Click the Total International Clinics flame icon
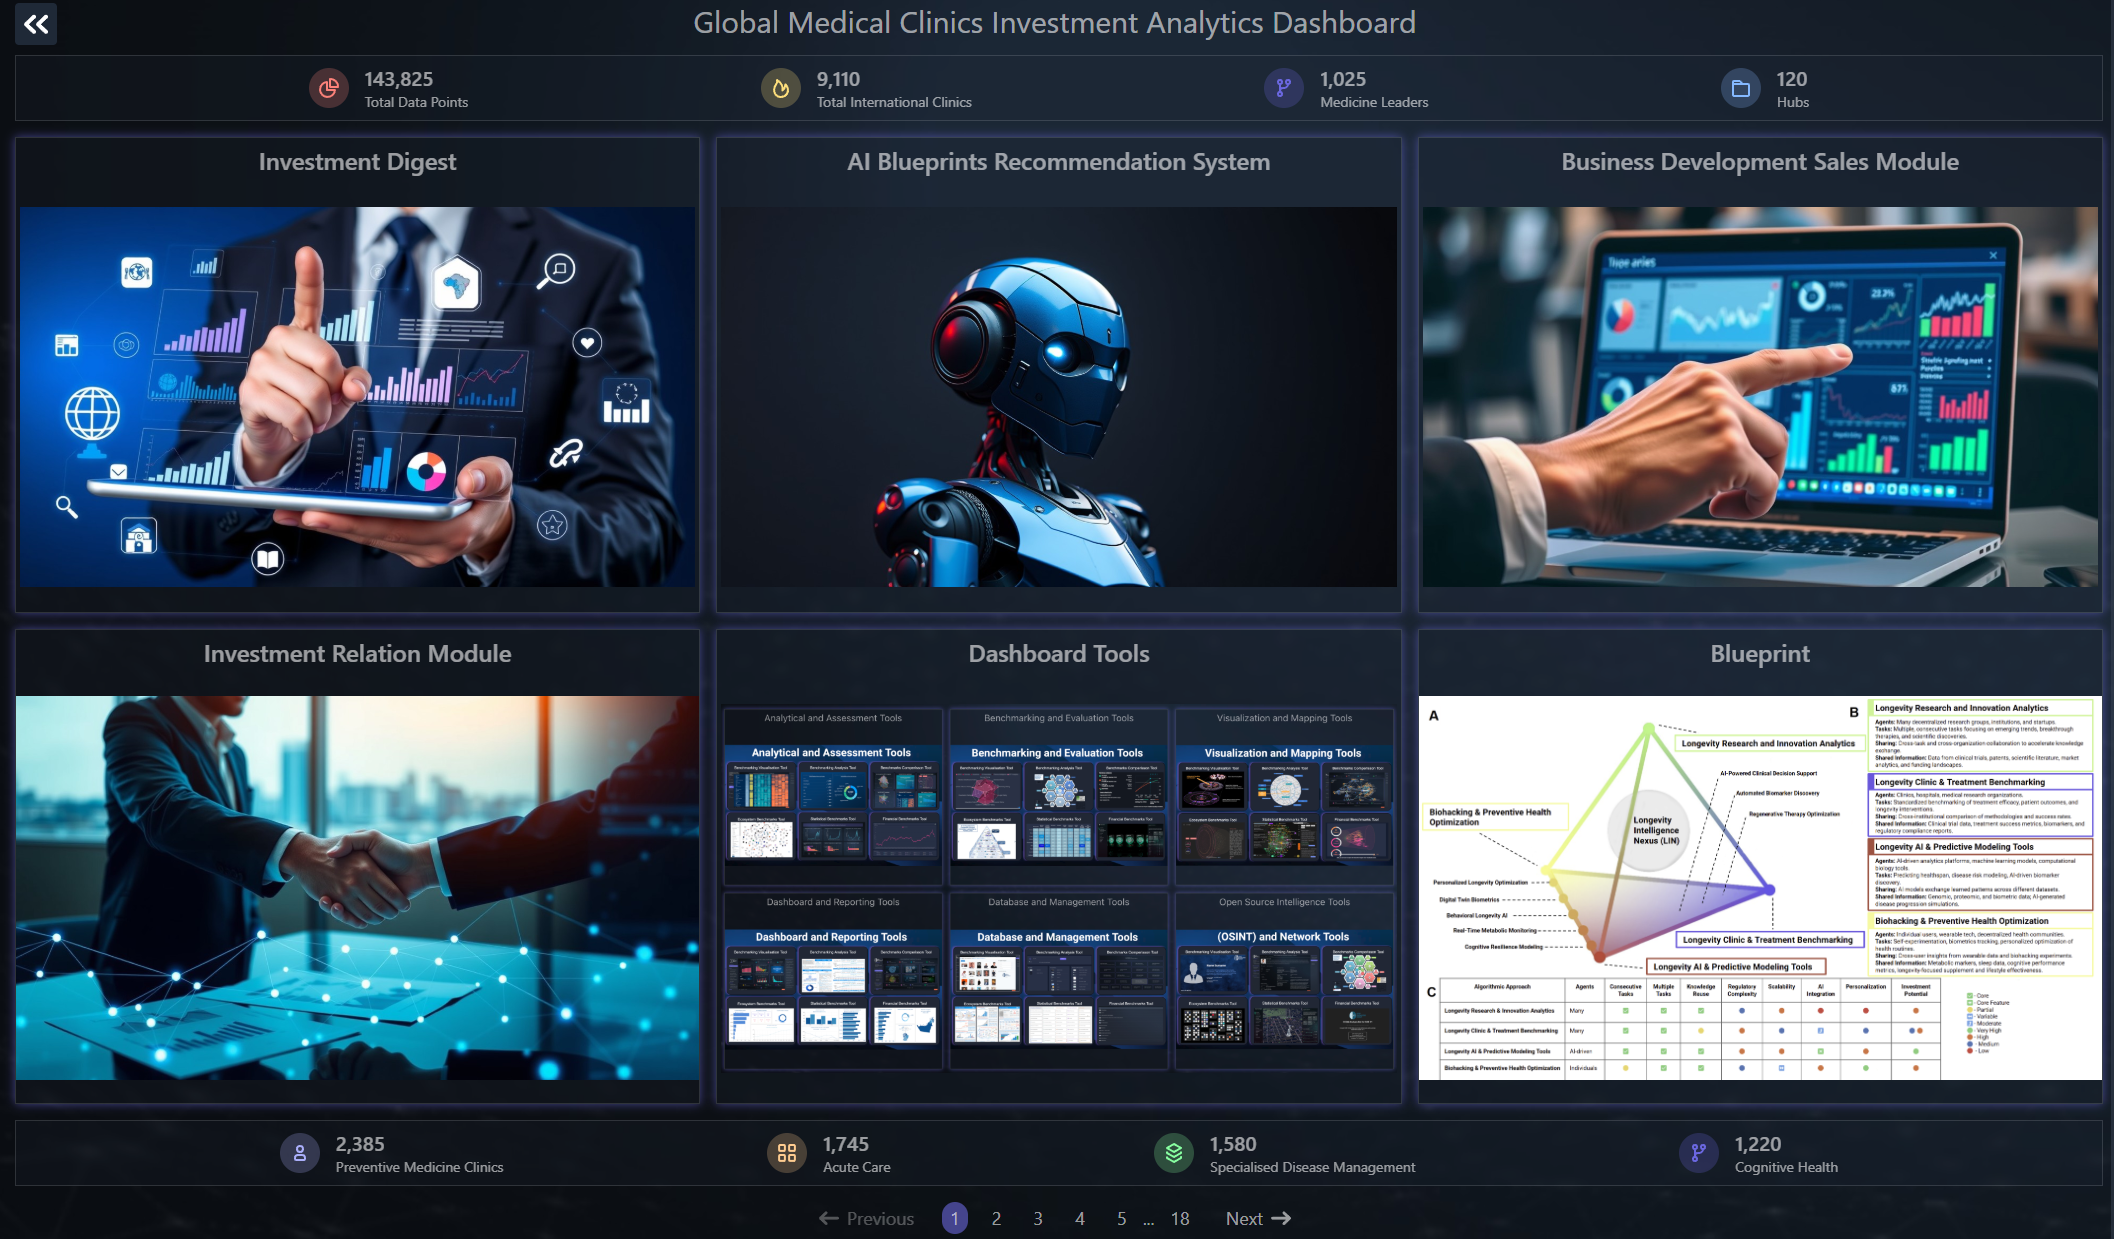 (x=780, y=89)
